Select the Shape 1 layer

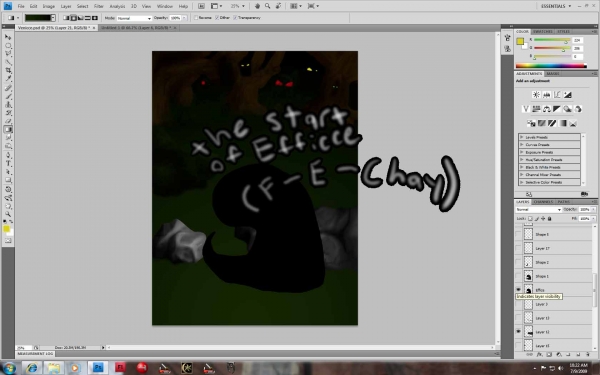pos(558,276)
